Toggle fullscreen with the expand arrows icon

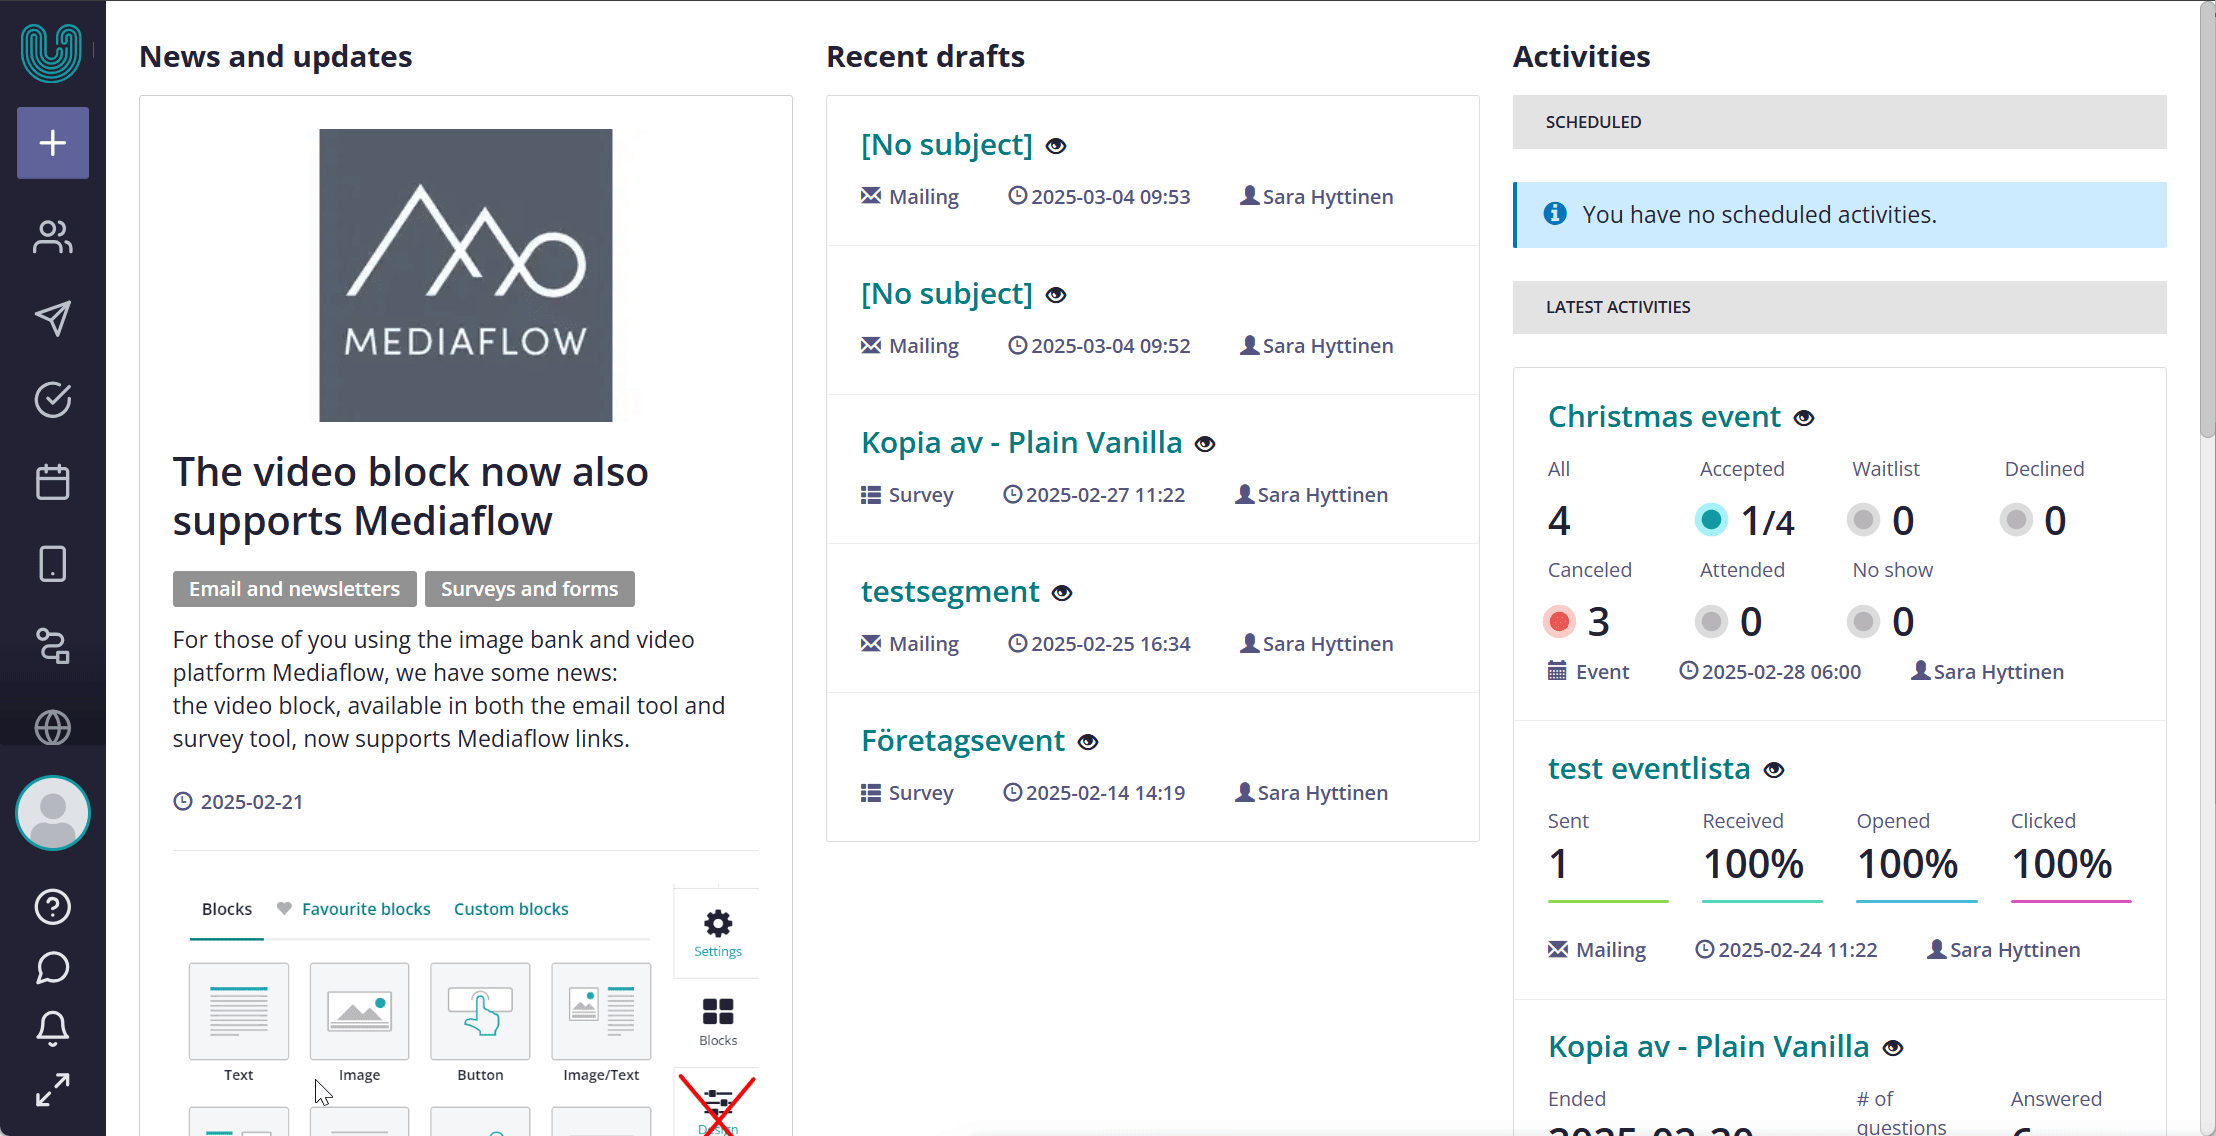(x=53, y=1090)
